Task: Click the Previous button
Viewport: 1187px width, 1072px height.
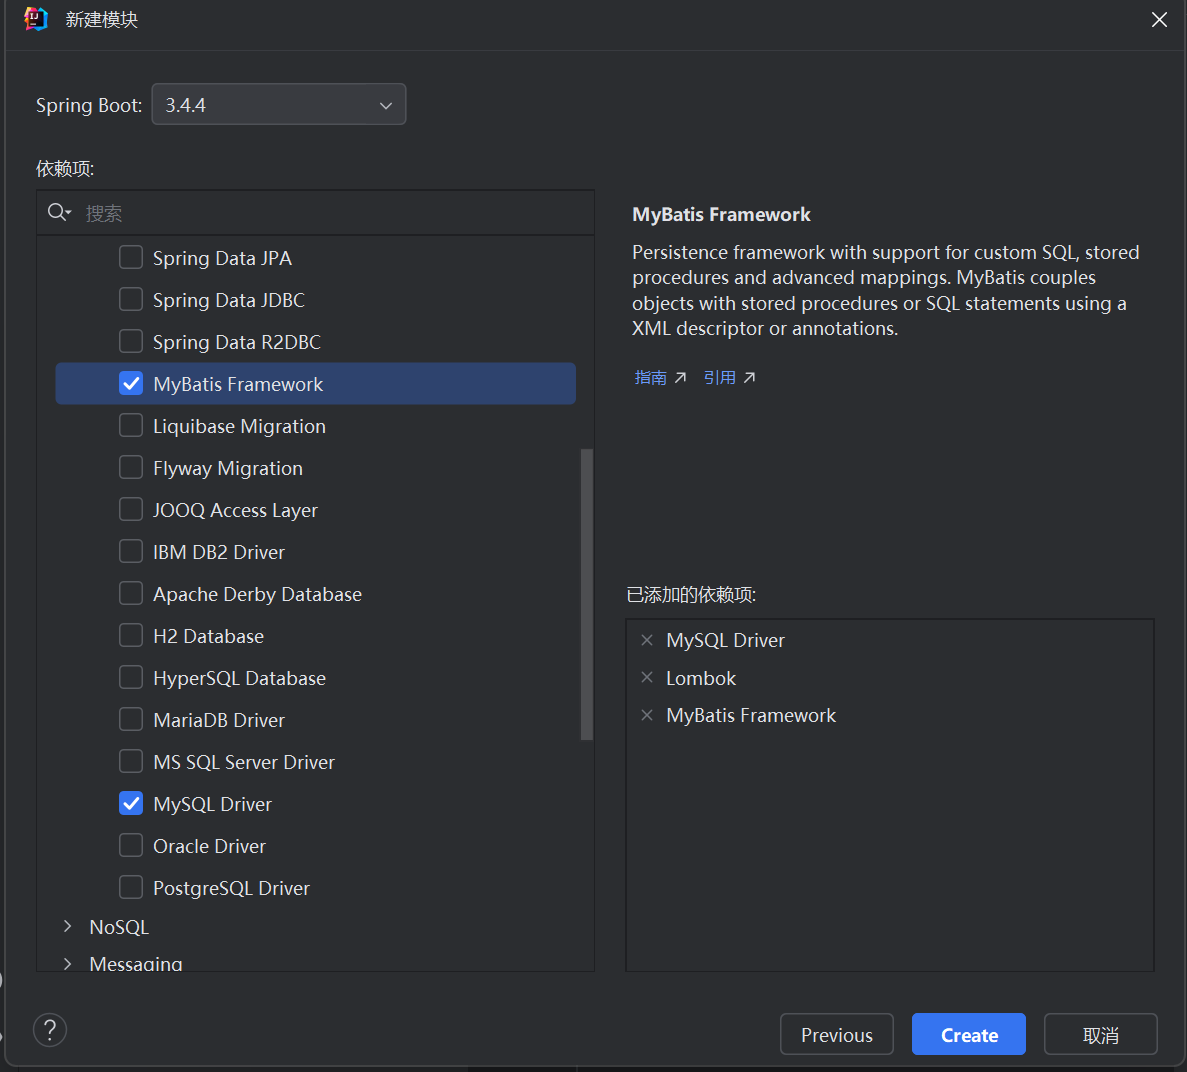Action: pos(837,1034)
